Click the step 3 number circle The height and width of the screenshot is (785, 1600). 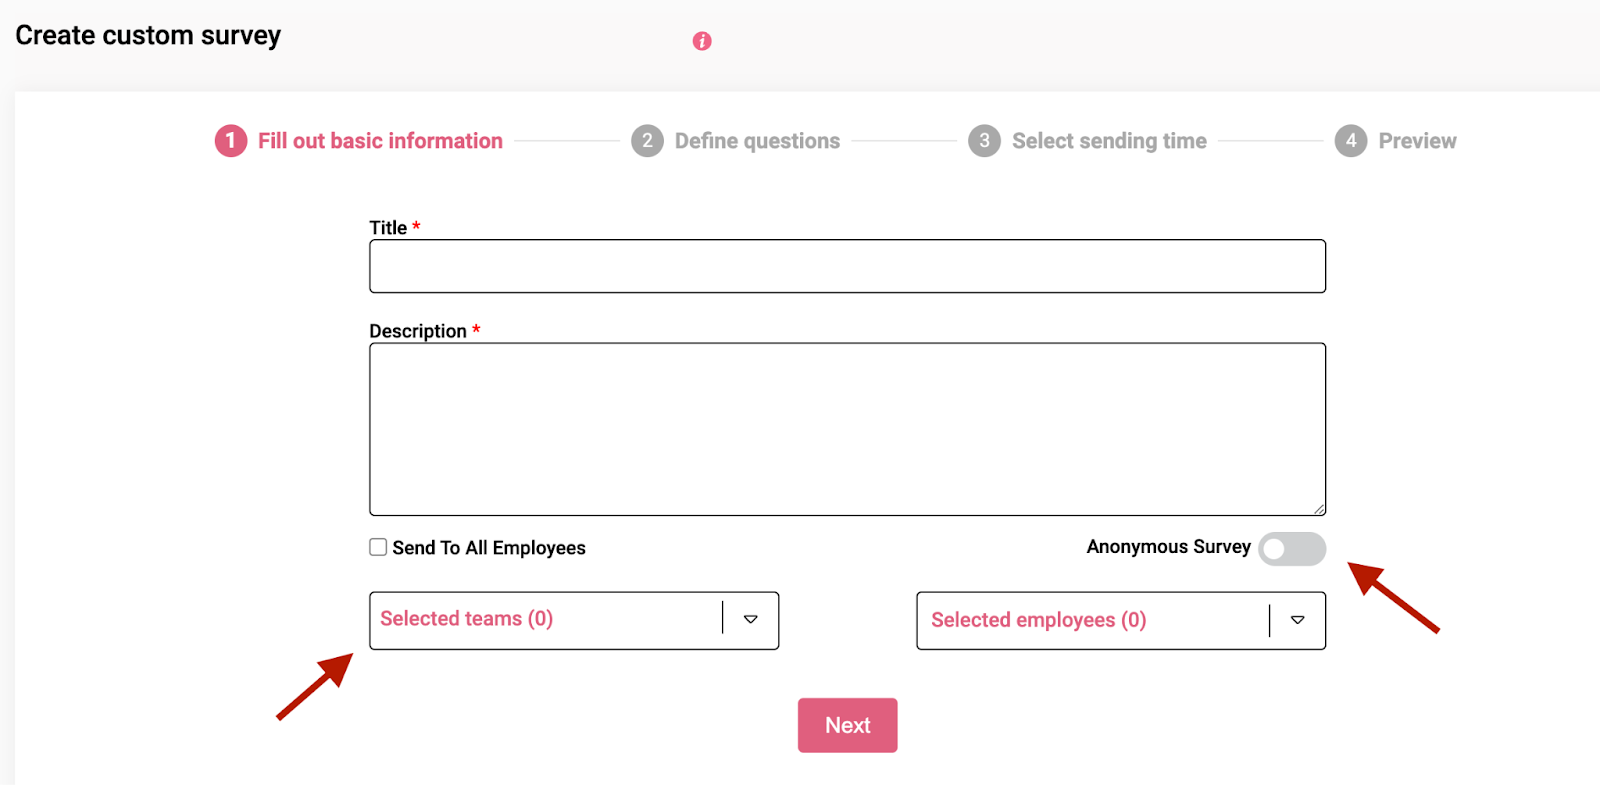coord(984,141)
